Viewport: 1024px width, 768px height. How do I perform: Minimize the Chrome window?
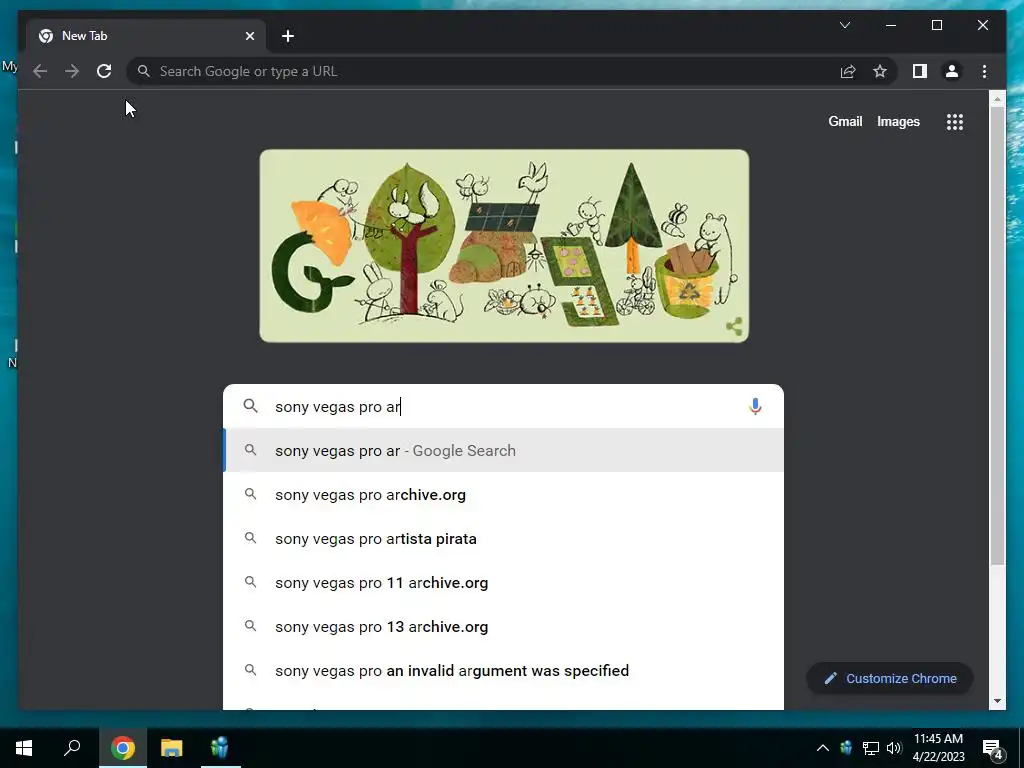coord(891,25)
